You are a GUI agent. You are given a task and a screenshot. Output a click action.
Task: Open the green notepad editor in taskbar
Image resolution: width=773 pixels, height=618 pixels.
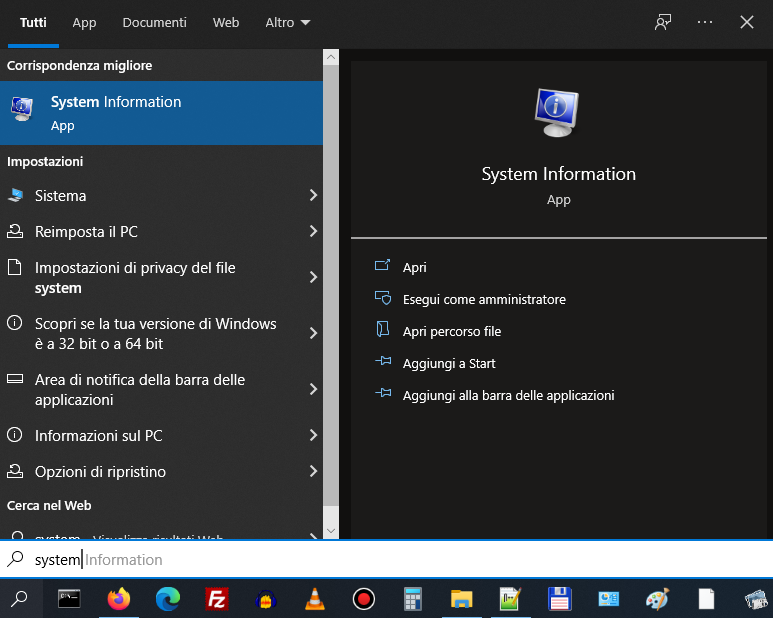pos(510,599)
